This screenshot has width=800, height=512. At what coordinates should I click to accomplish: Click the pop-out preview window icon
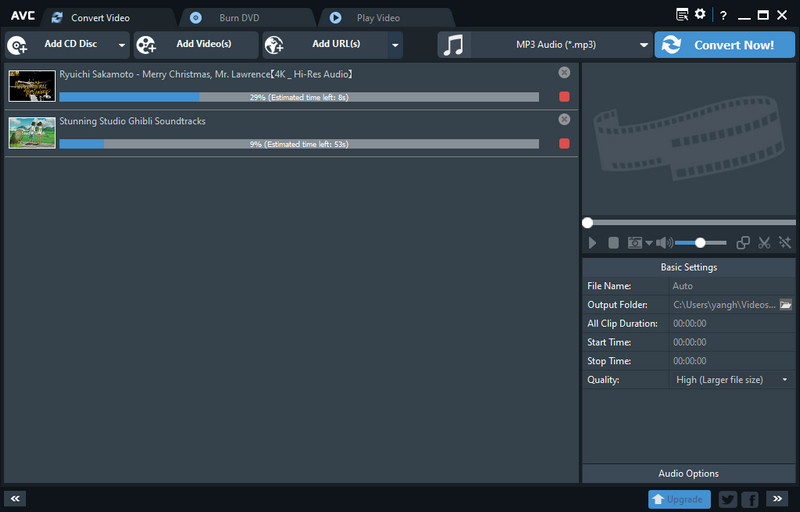pos(743,243)
